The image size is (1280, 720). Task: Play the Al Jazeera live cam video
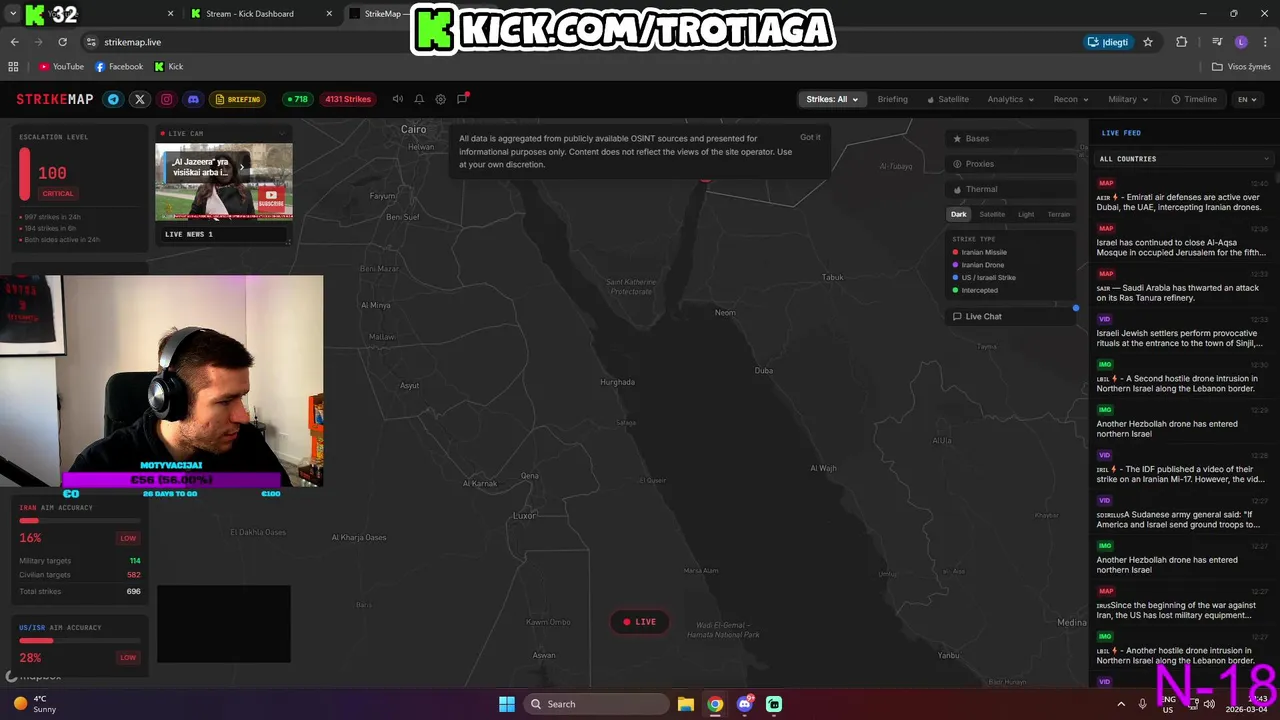pos(223,182)
